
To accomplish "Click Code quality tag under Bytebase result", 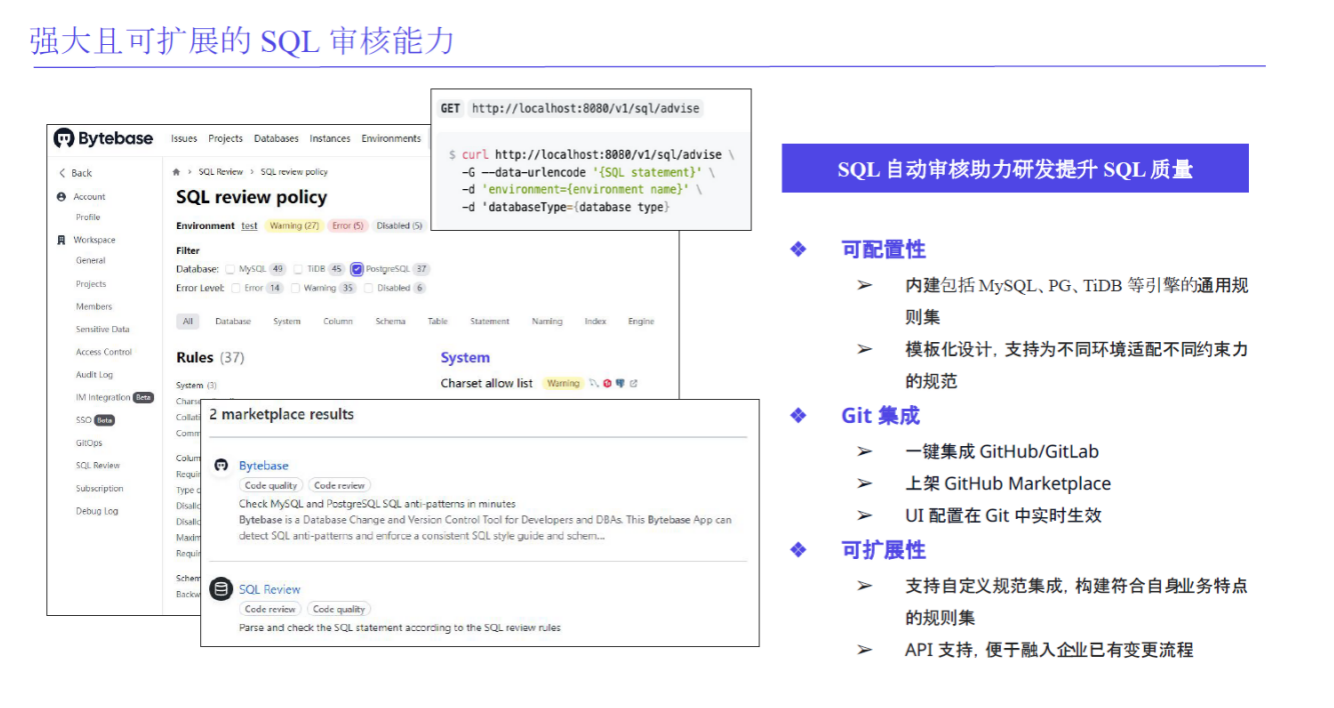I will [270, 486].
